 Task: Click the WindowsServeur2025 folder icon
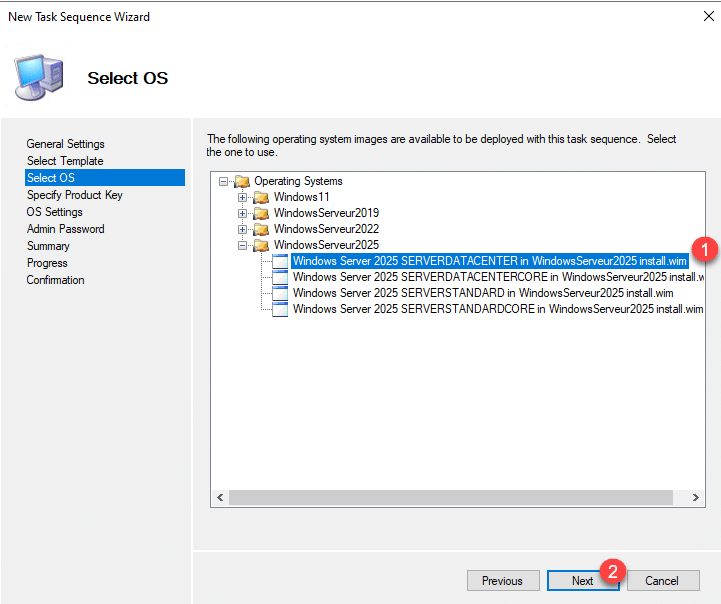pos(261,245)
